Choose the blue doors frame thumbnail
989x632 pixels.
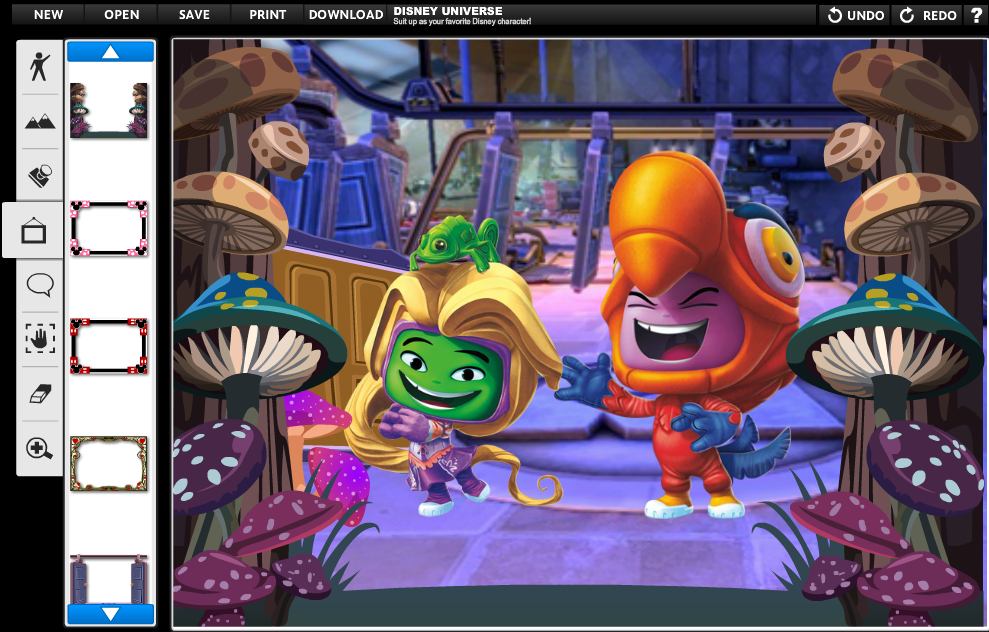(108, 579)
